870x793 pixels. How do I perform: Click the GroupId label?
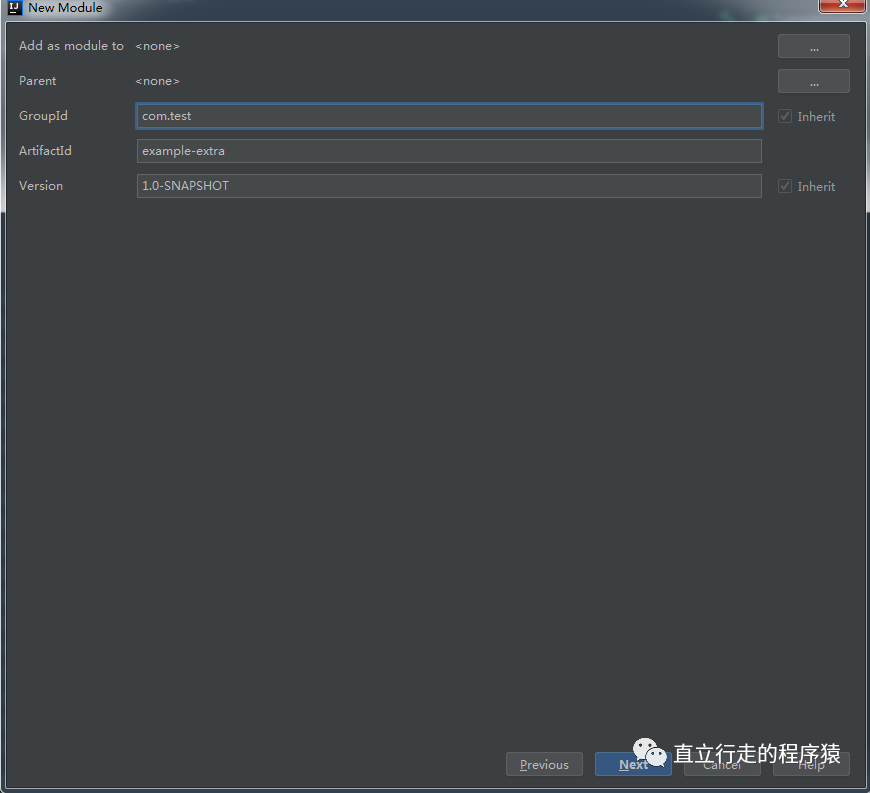43,116
